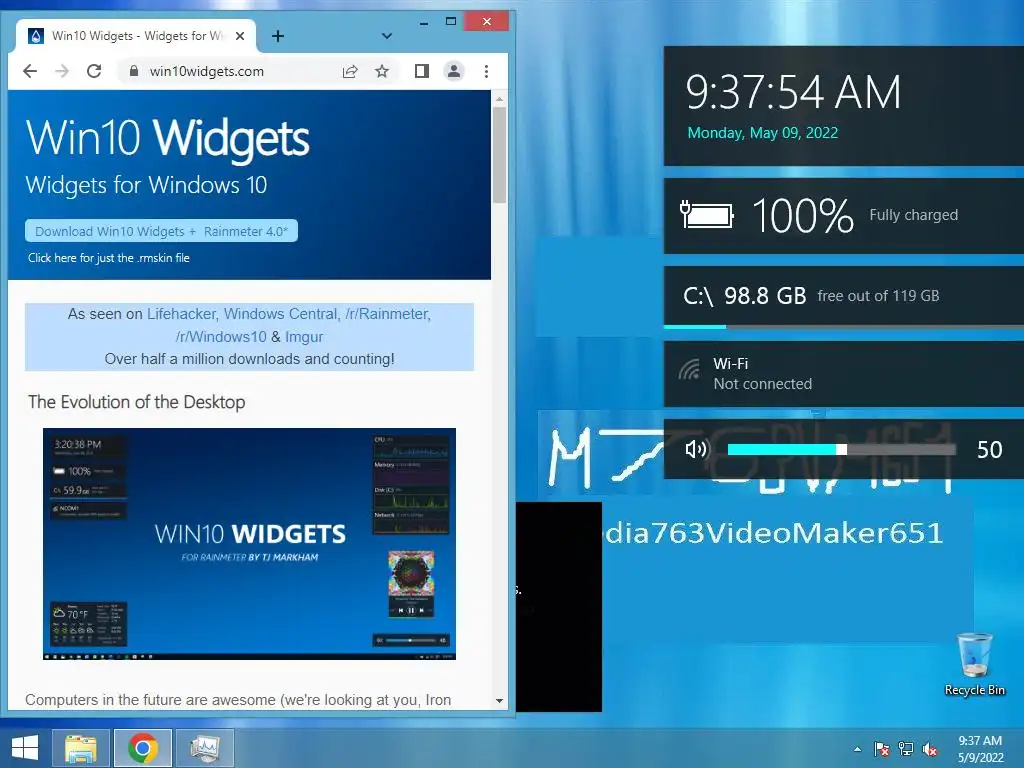Viewport: 1024px width, 768px height.
Task: Click the scrollbar up arrow
Action: 500,99
